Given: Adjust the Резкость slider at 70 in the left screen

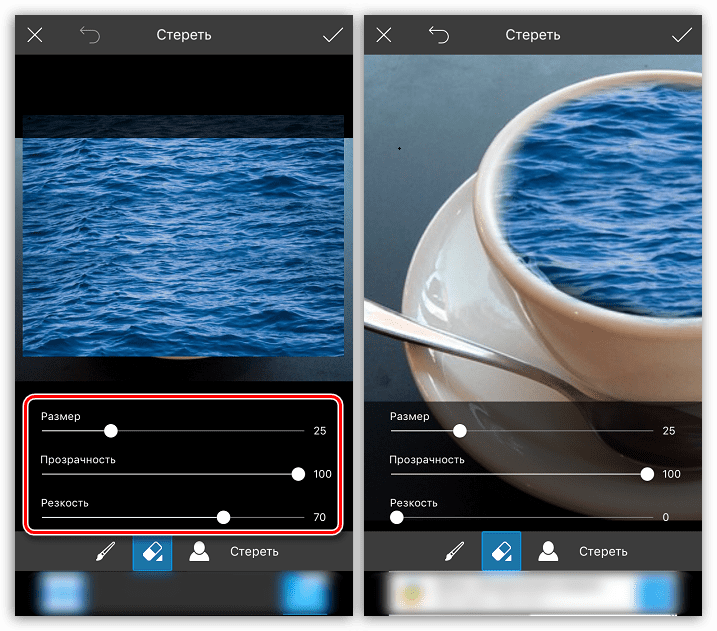Looking at the screenshot, I should coord(223,518).
